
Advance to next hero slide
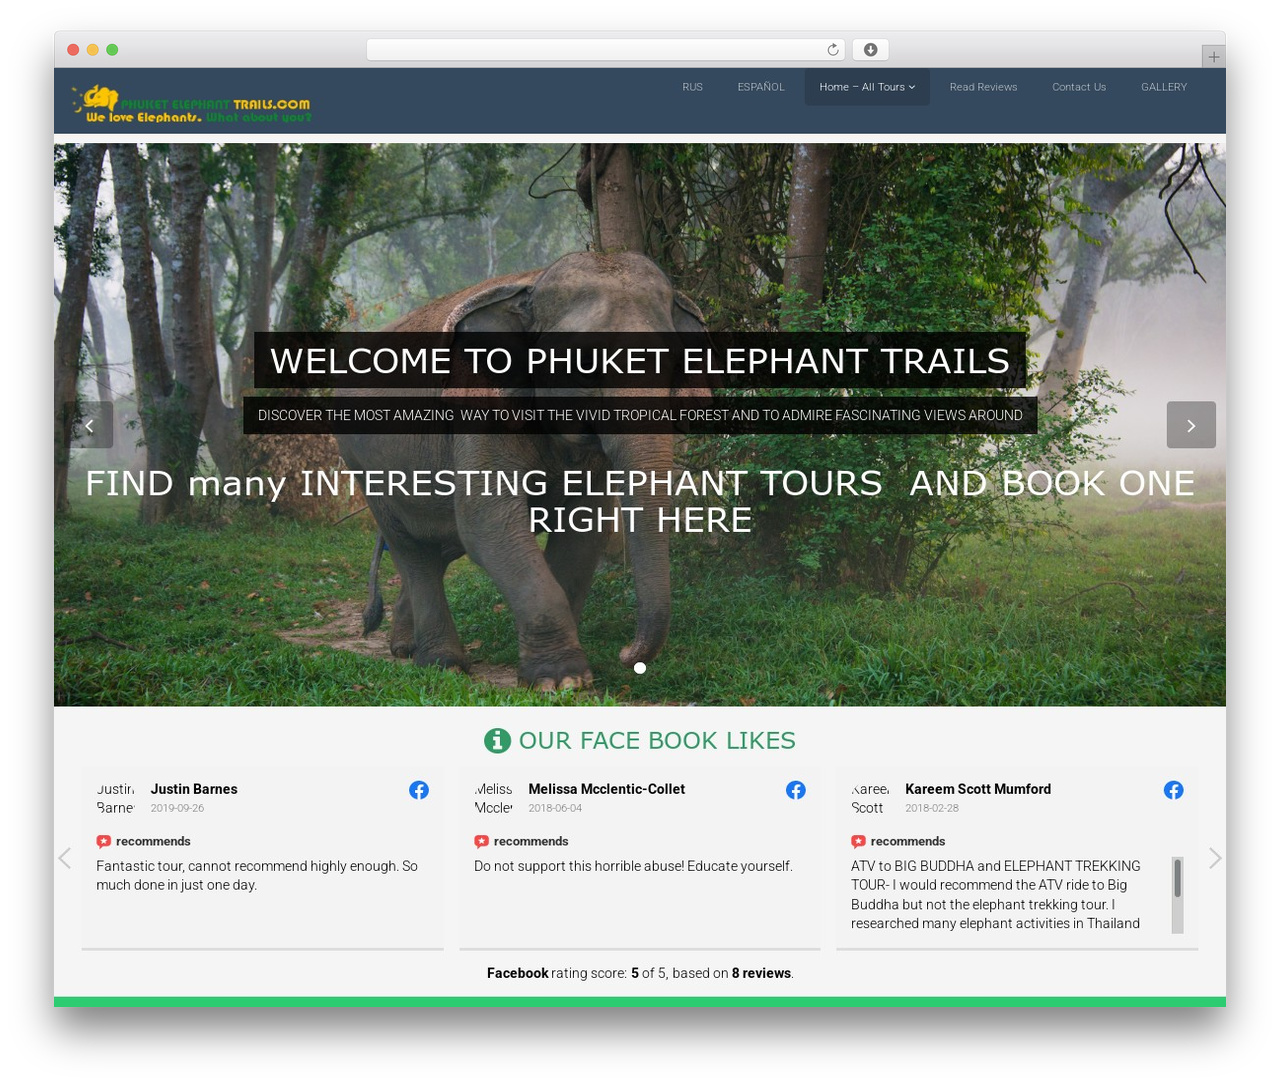coord(1191,425)
